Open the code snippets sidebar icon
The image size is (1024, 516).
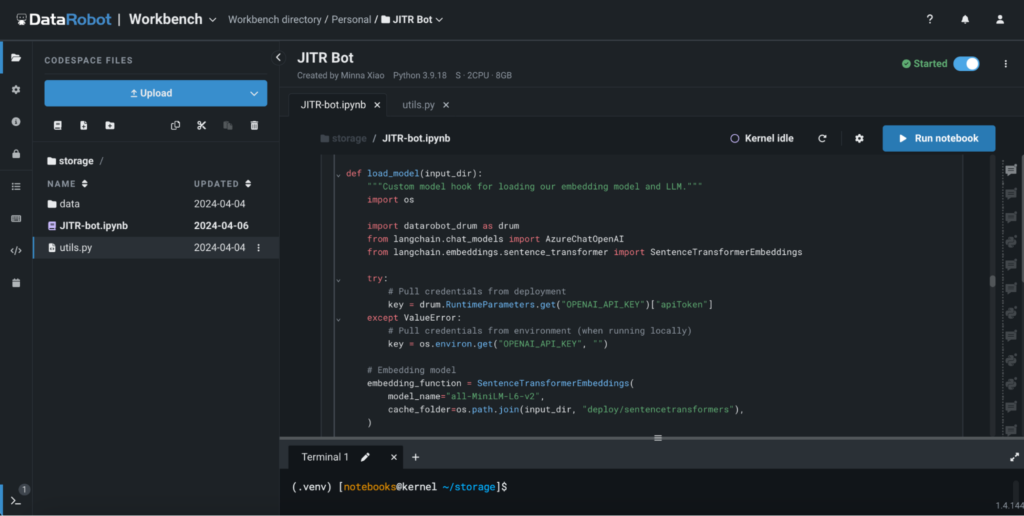click(x=15, y=251)
